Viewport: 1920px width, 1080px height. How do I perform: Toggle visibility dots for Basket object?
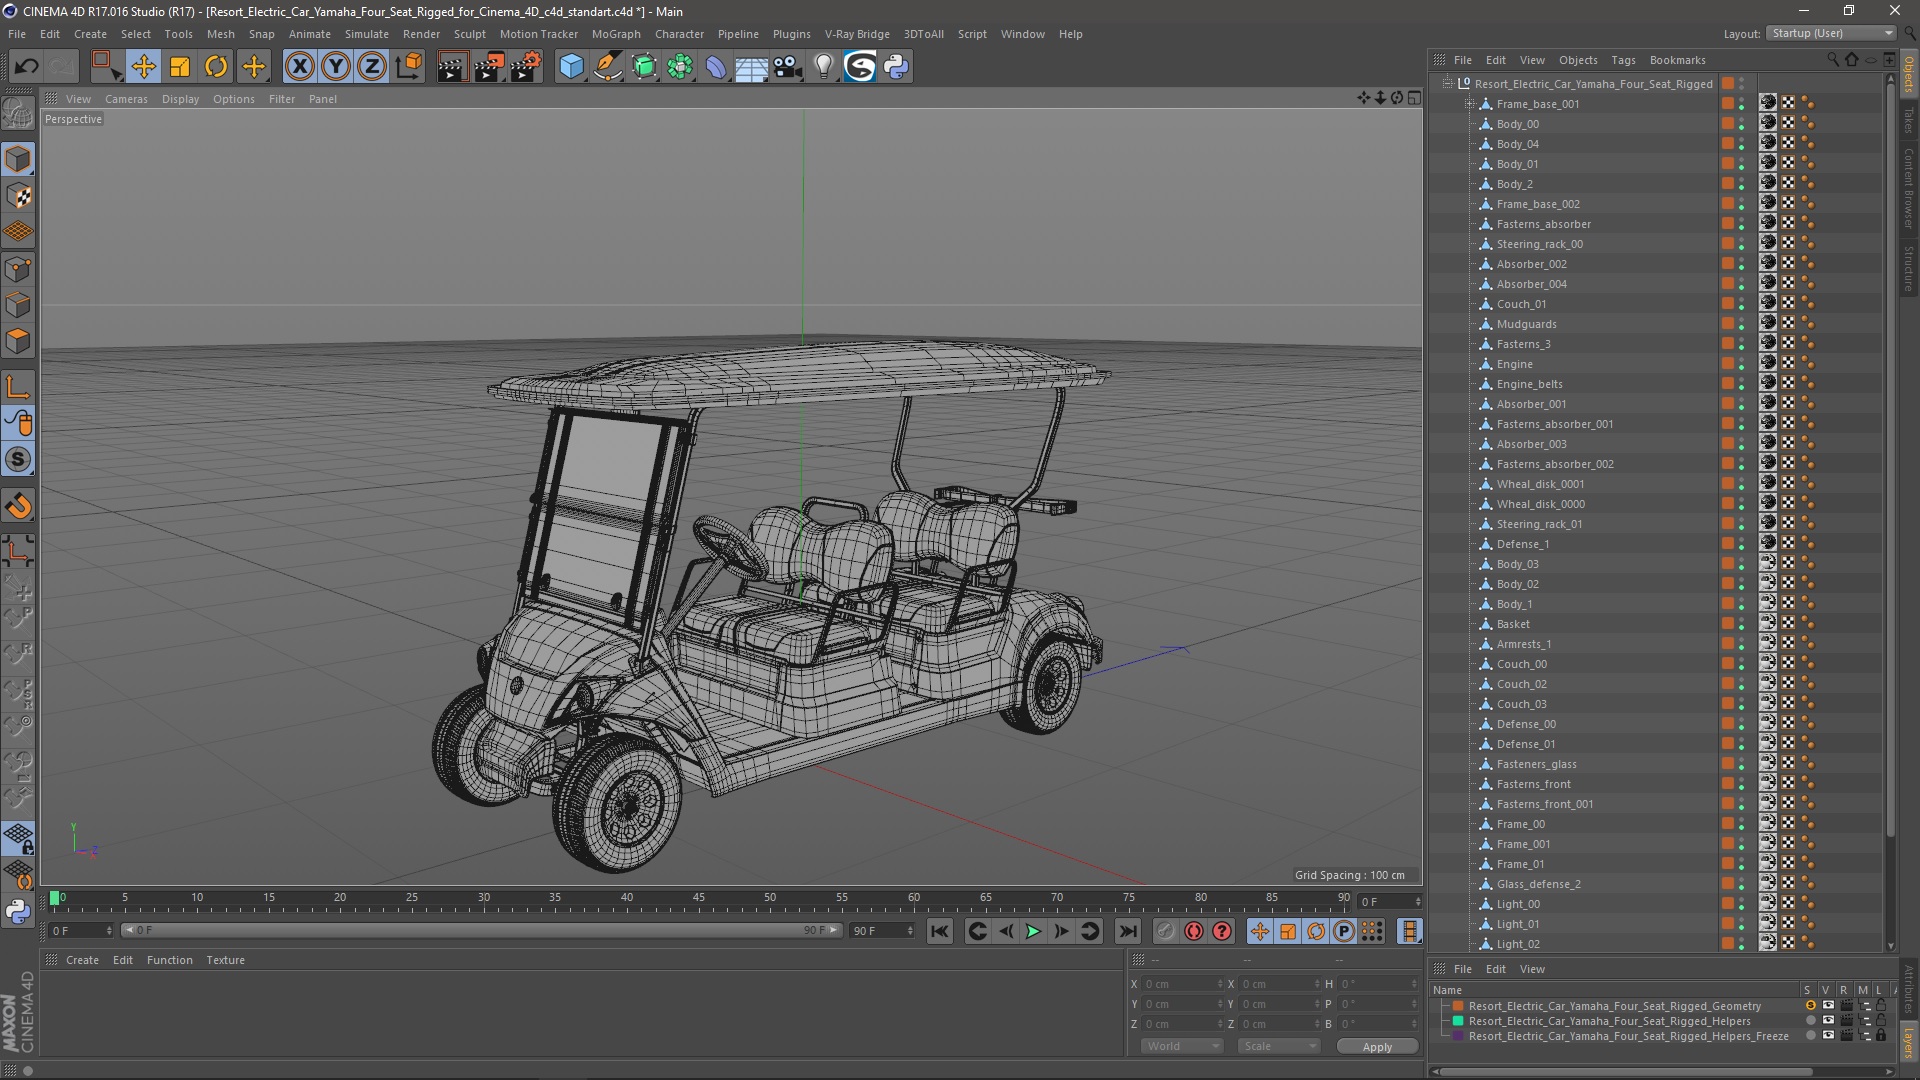(1741, 624)
